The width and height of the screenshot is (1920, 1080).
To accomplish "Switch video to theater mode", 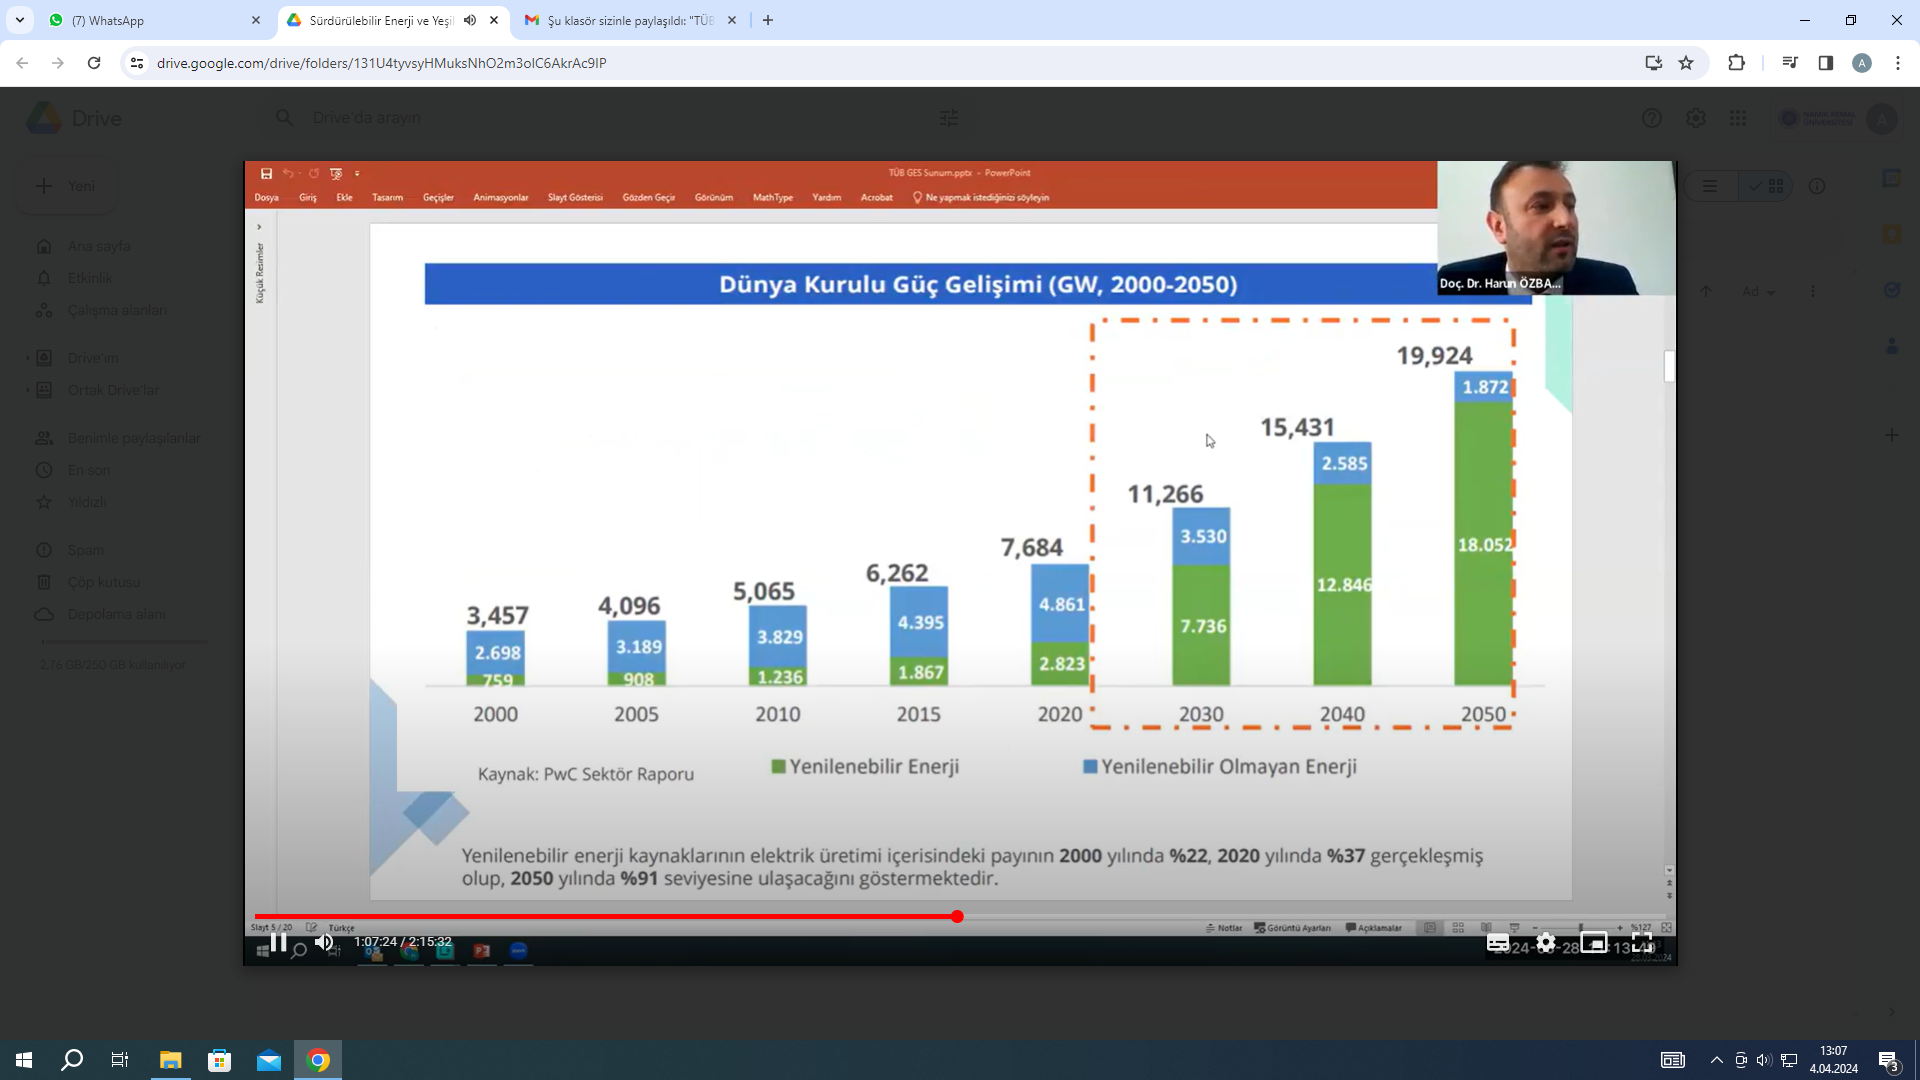I will click(1594, 942).
